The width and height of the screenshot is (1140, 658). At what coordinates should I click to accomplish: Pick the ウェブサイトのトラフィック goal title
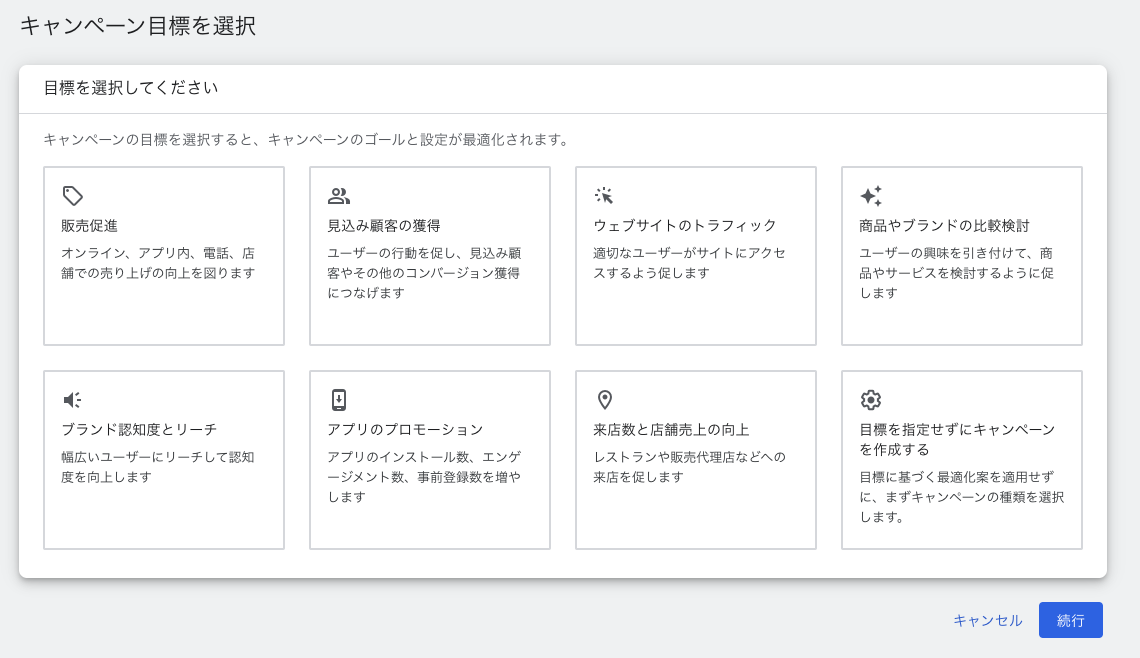[x=684, y=226]
